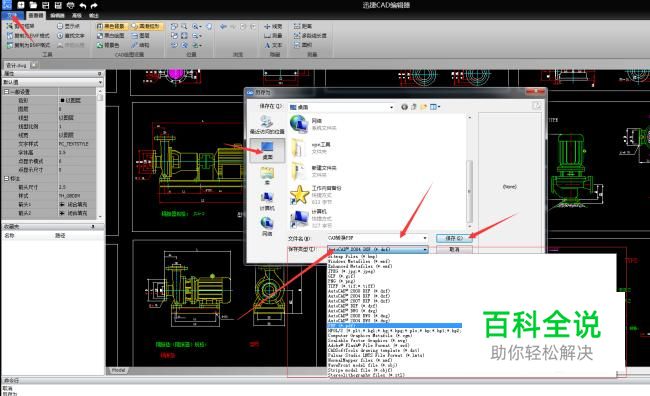Click the new folder icon in save dialog

423,107
